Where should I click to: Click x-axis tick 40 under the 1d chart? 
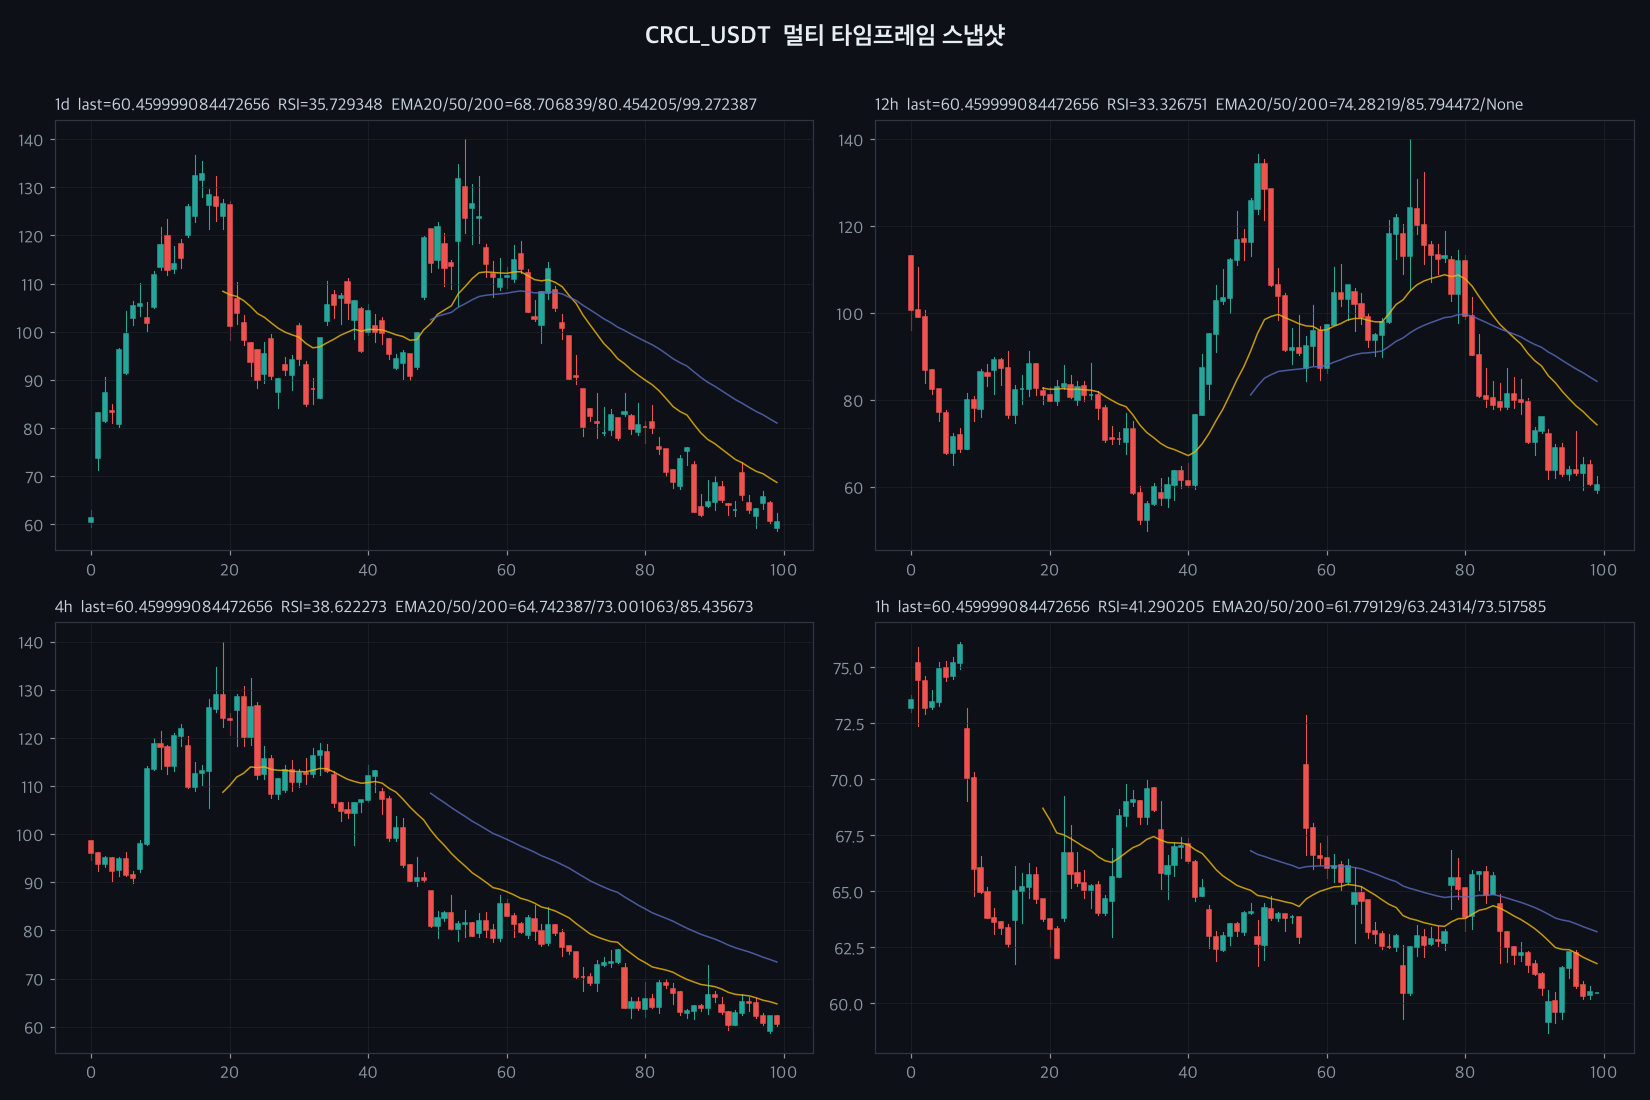(368, 569)
